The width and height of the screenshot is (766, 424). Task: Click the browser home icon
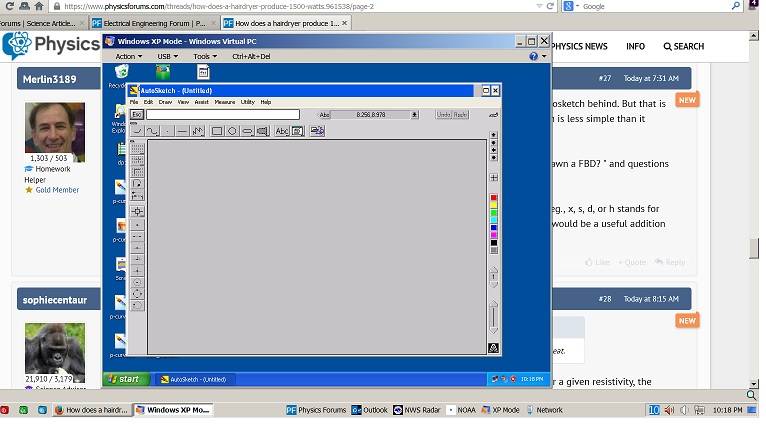(x=39, y=6)
